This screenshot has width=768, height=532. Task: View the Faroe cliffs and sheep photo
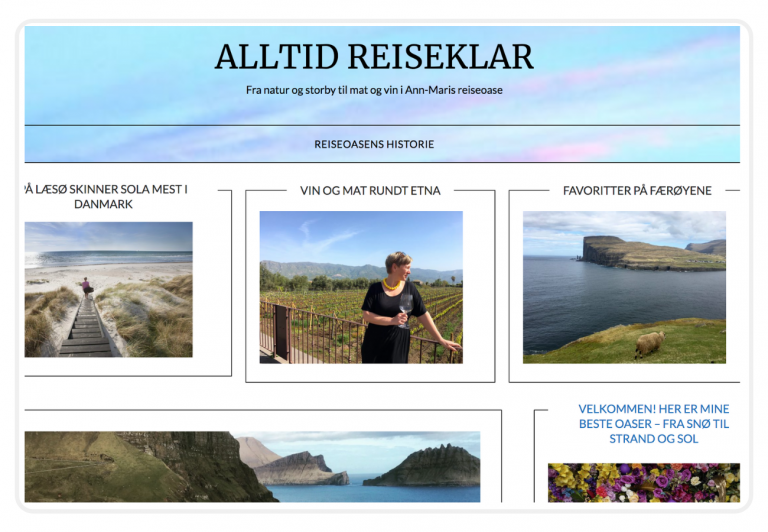(624, 287)
